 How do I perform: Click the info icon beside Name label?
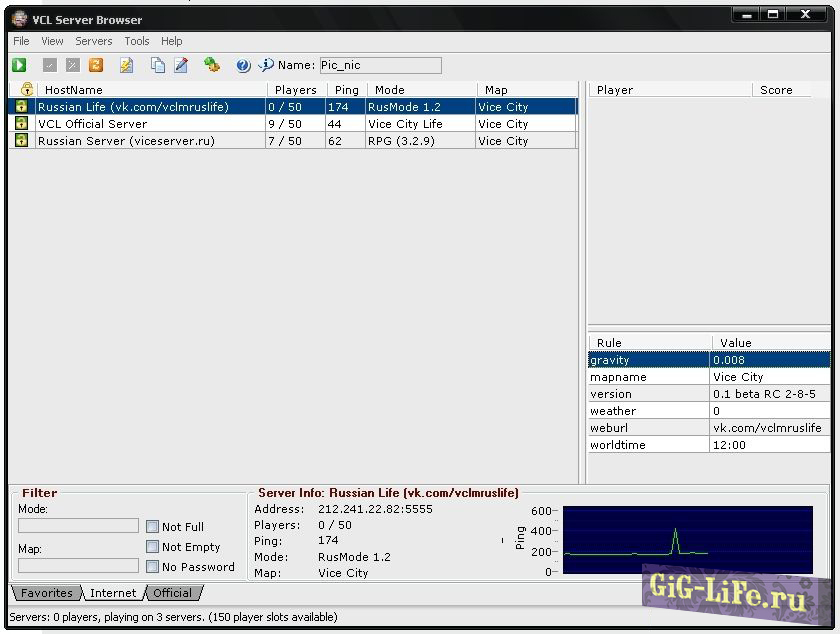266,65
